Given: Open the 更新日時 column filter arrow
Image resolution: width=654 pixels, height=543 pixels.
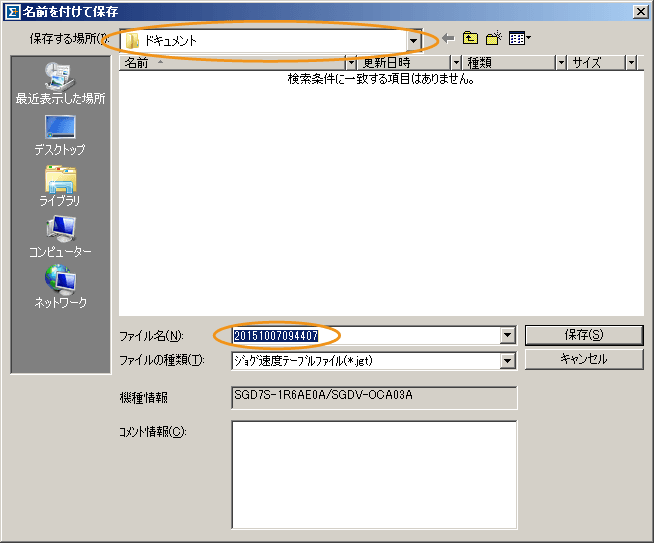Looking at the screenshot, I should (456, 63).
